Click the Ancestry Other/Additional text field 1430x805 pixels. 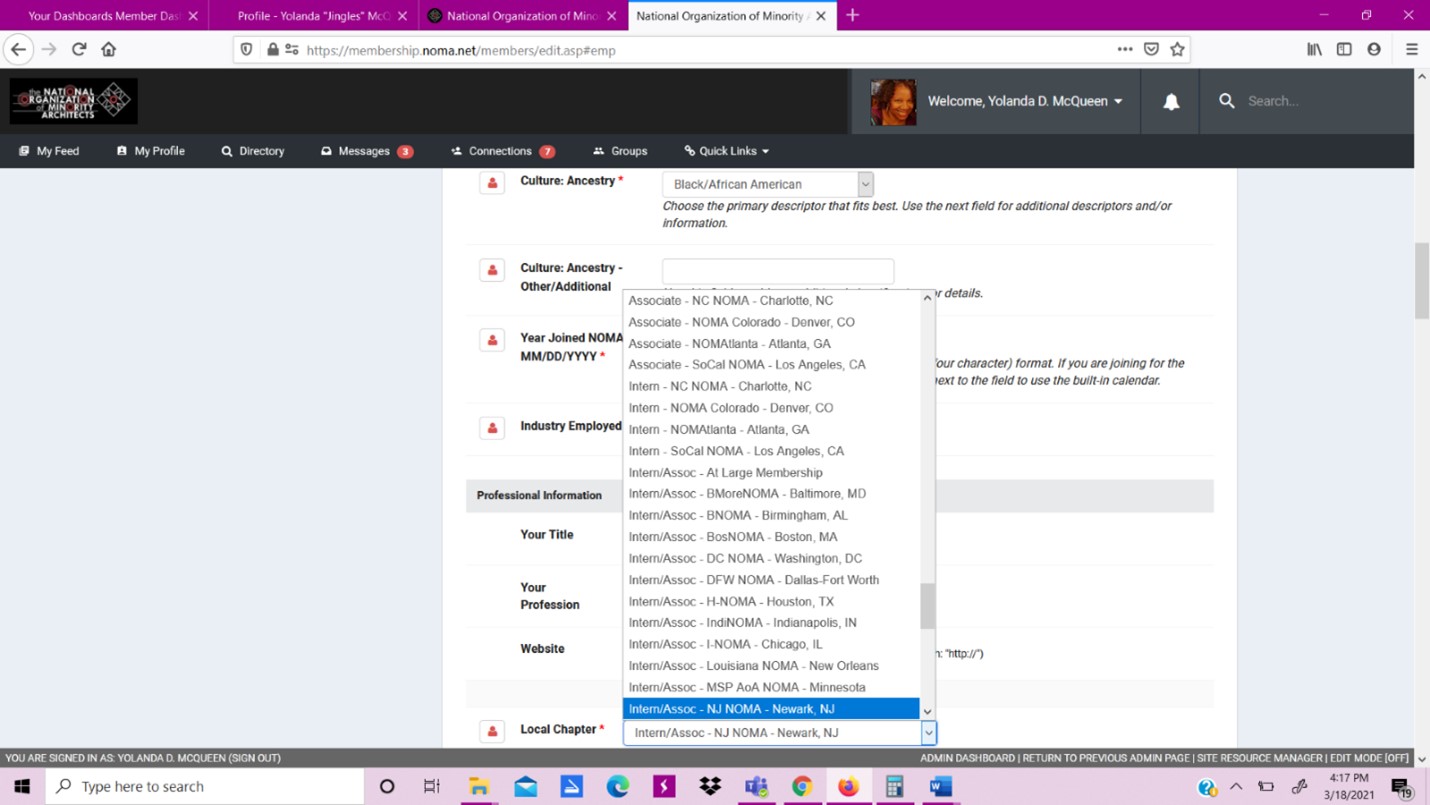tap(778, 271)
